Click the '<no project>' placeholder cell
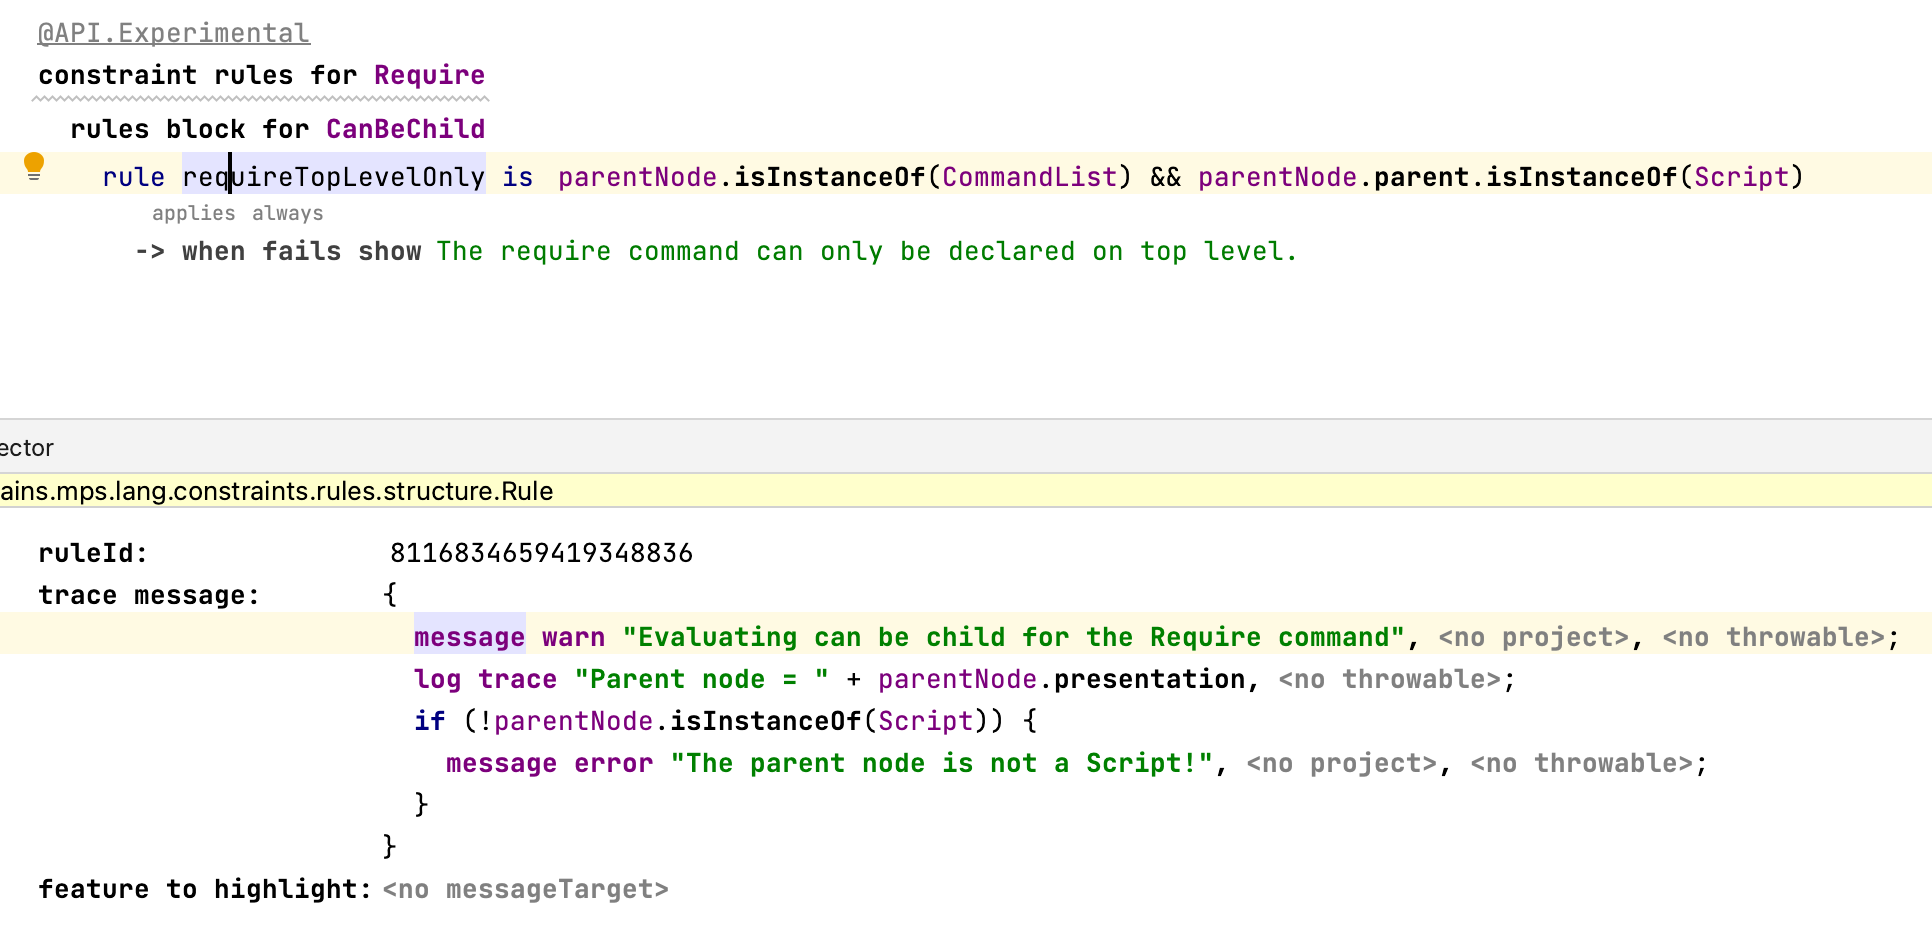This screenshot has height=952, width=1932. 1535,637
